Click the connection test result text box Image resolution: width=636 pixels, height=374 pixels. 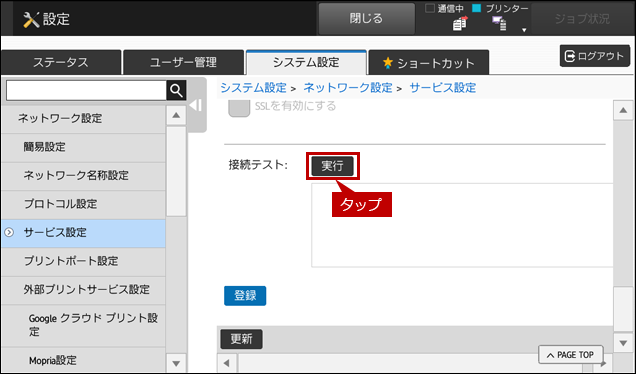[462, 225]
